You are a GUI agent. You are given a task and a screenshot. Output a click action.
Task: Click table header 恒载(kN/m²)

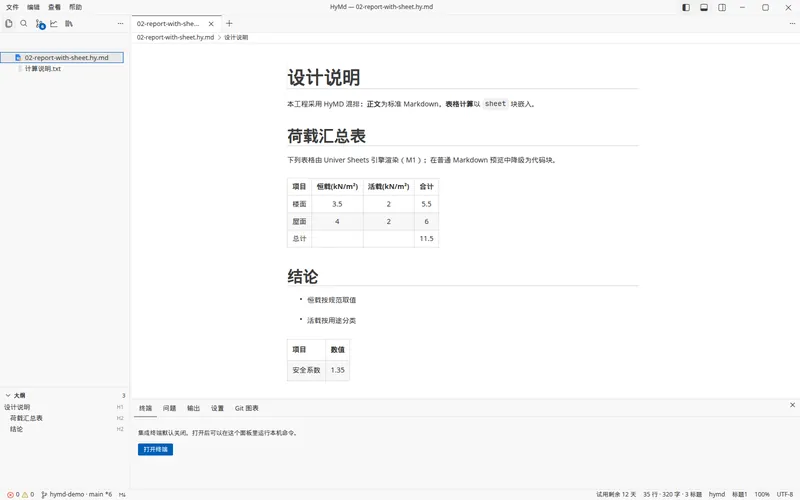[337, 187]
